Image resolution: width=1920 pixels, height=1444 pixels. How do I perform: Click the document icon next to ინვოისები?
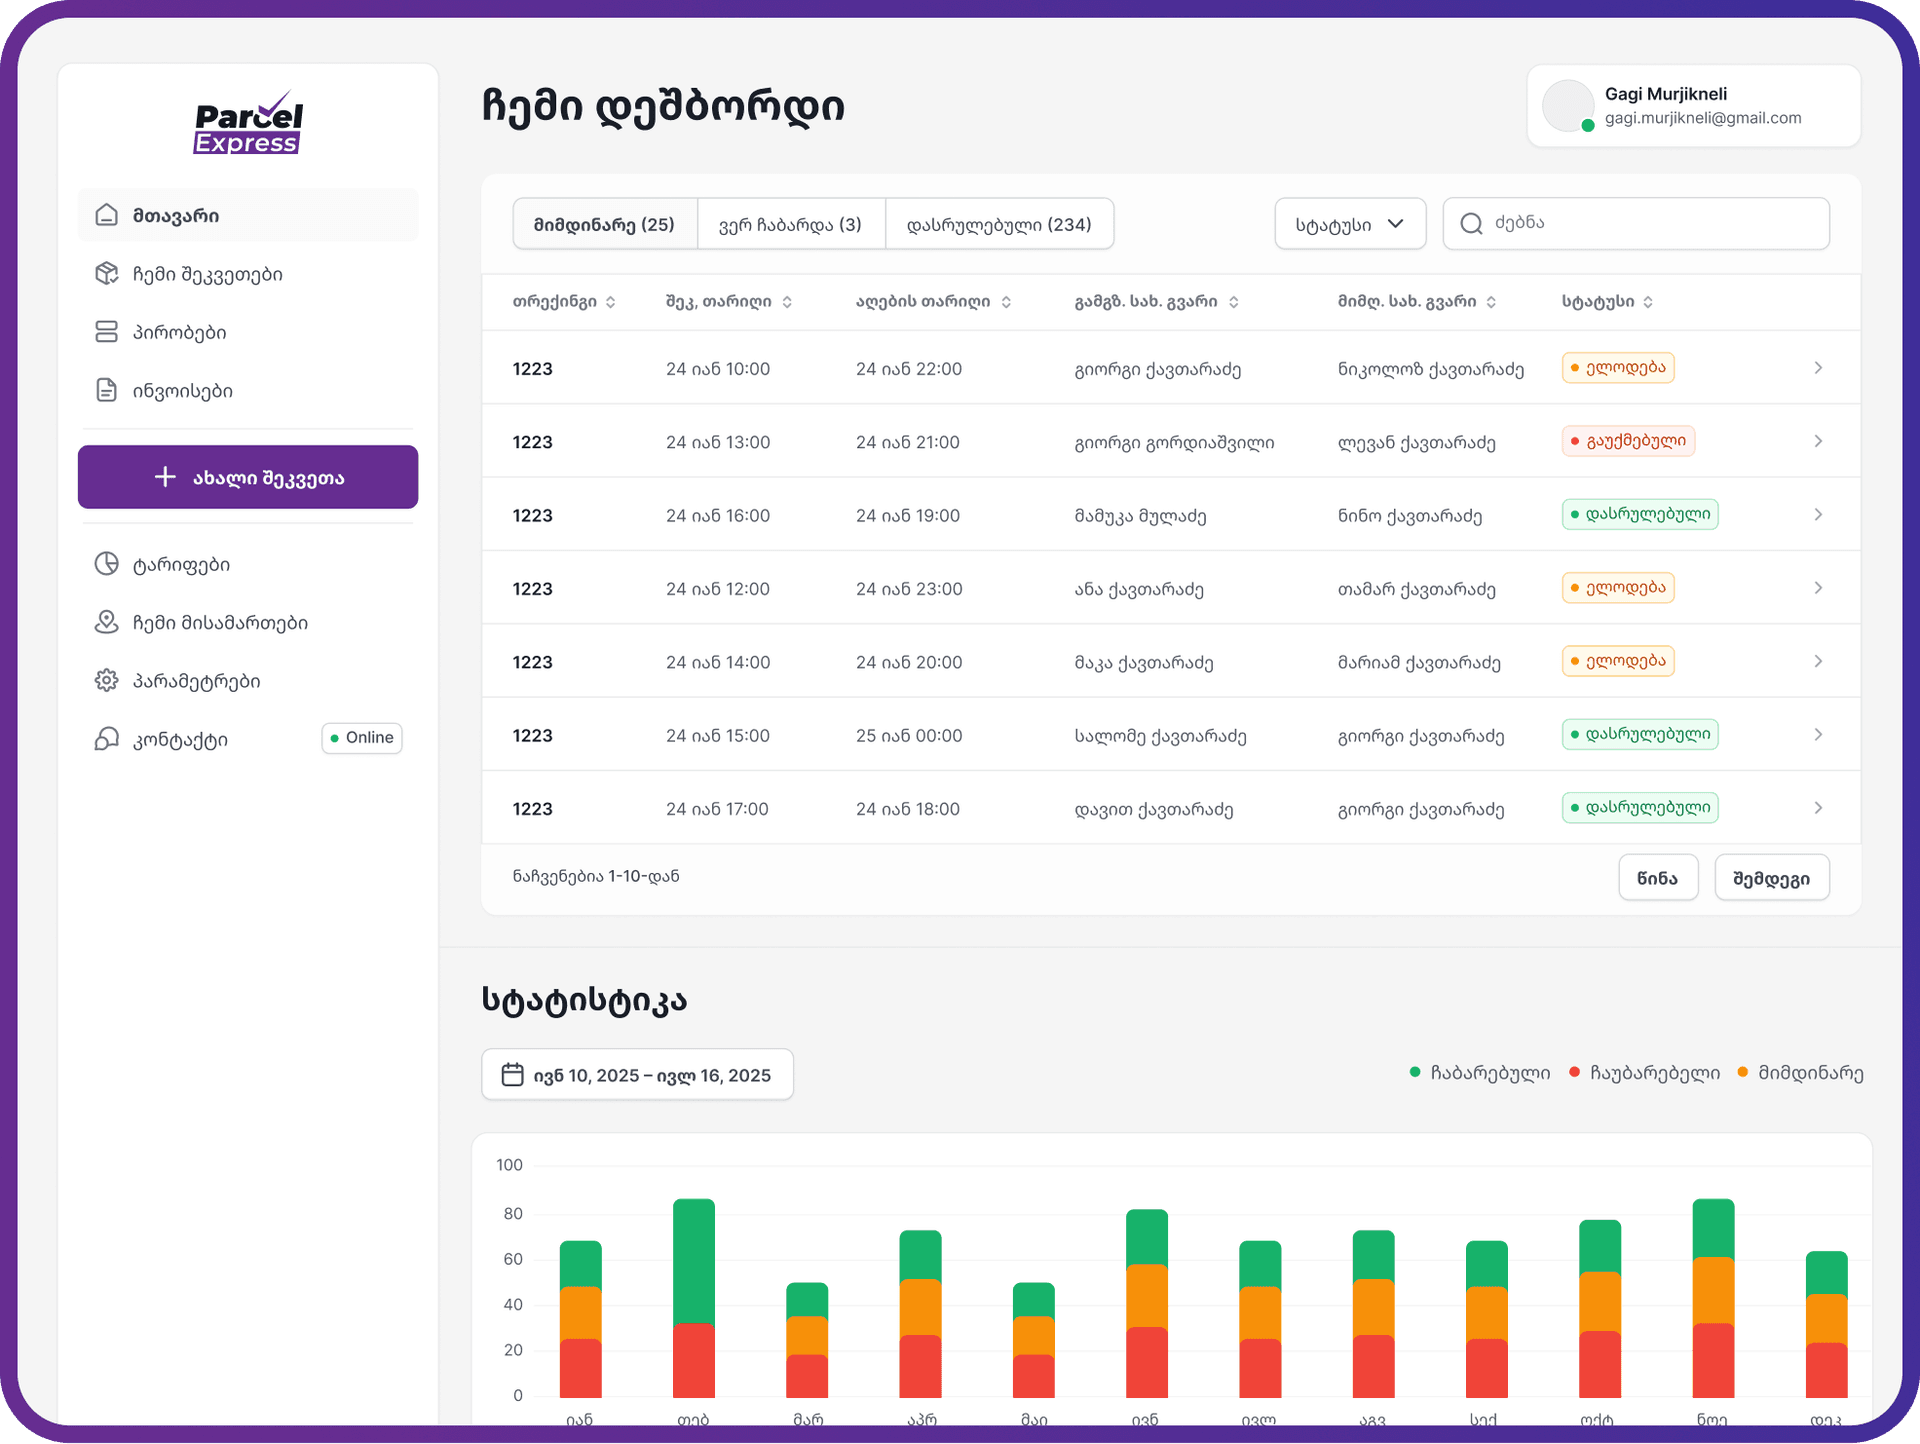pyautogui.click(x=107, y=390)
